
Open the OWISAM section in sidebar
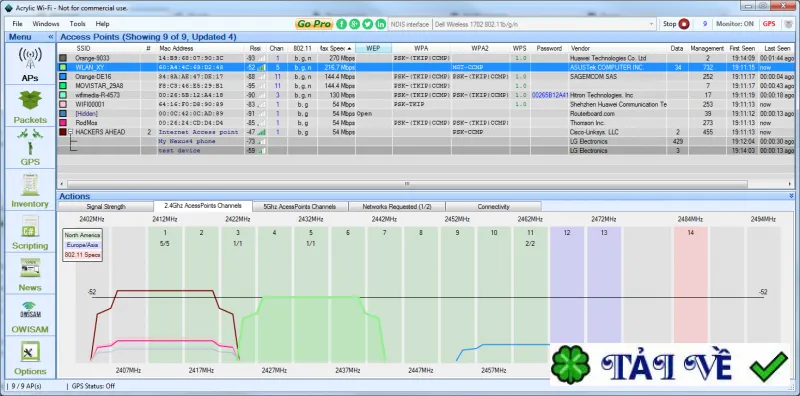tap(30, 316)
